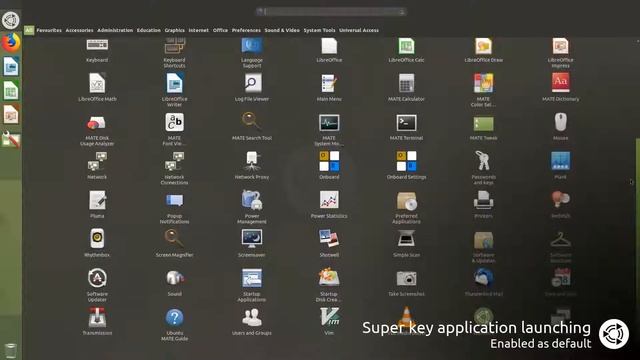Screen dimensions: 640x360
Task: Click the application search field
Action: click(x=331, y=11)
